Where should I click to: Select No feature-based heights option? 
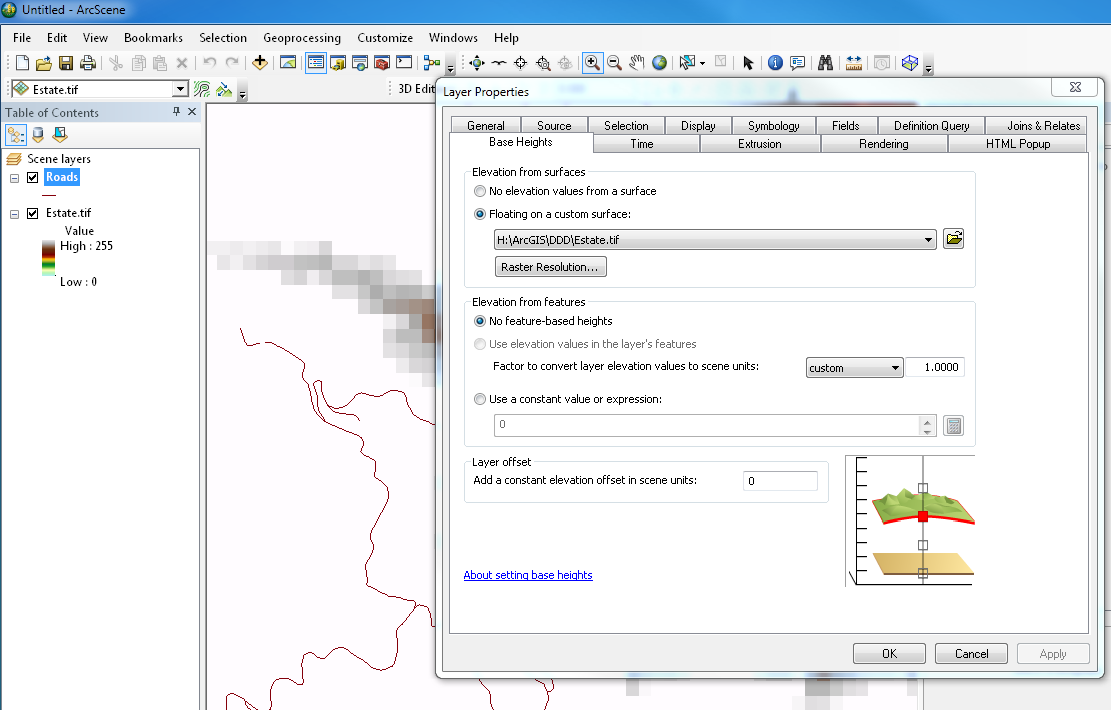tap(480, 321)
